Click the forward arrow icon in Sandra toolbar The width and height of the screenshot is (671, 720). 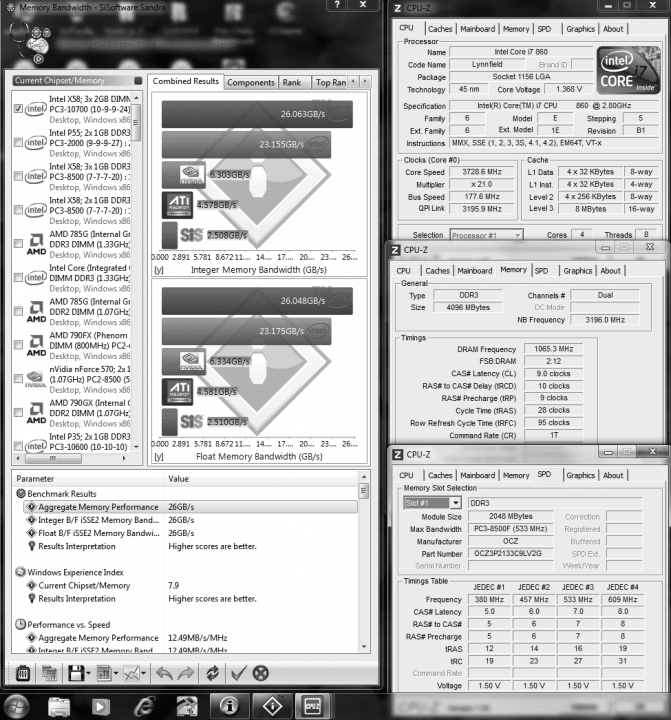[186, 674]
